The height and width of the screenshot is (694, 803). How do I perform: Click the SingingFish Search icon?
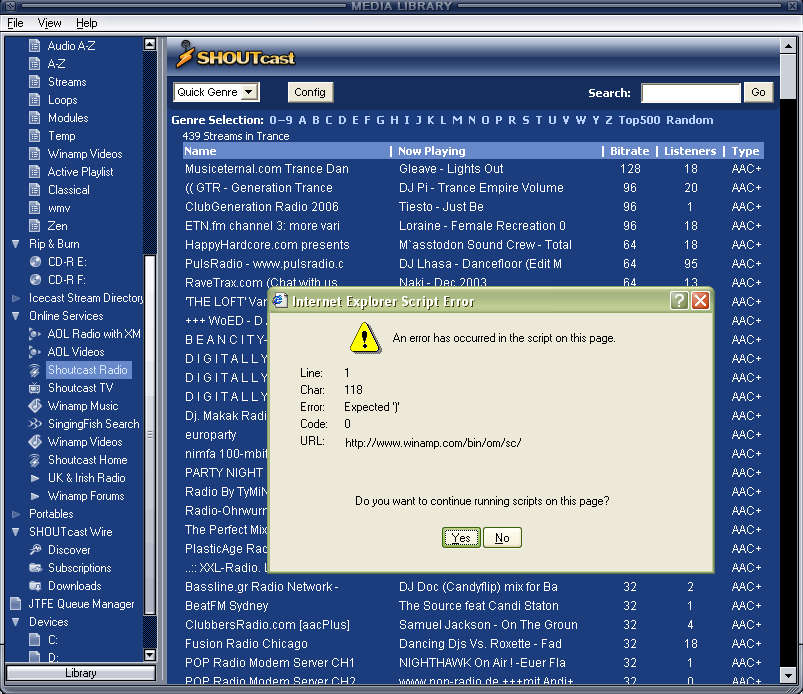point(35,424)
